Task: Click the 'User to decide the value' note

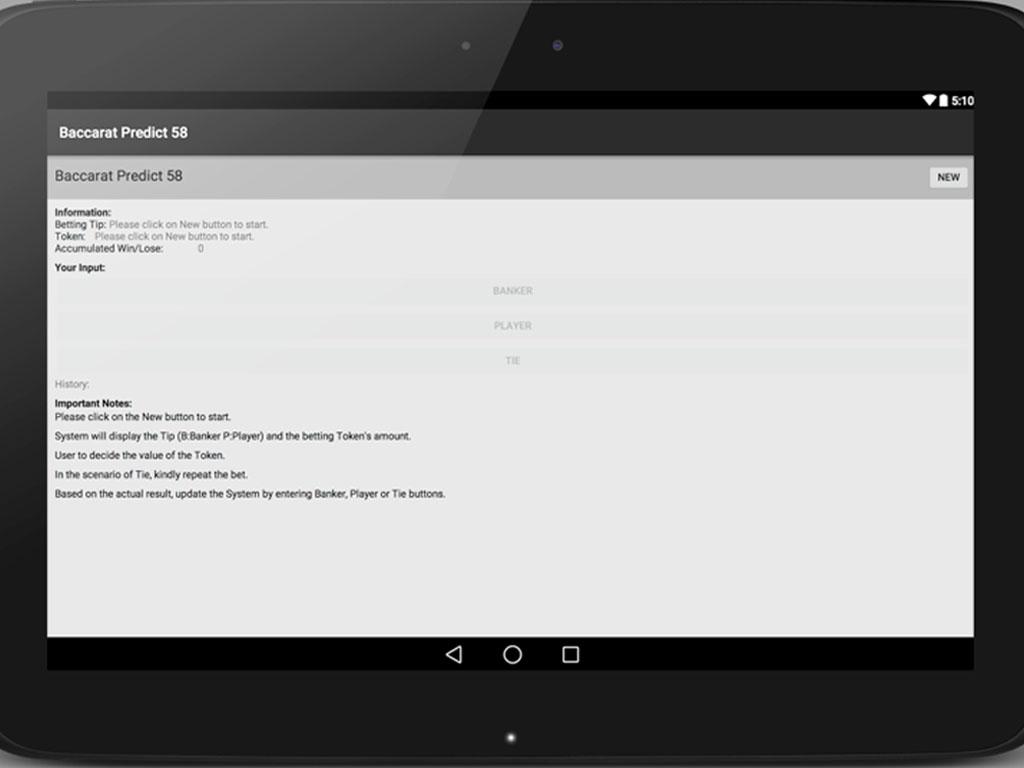Action: (140, 456)
